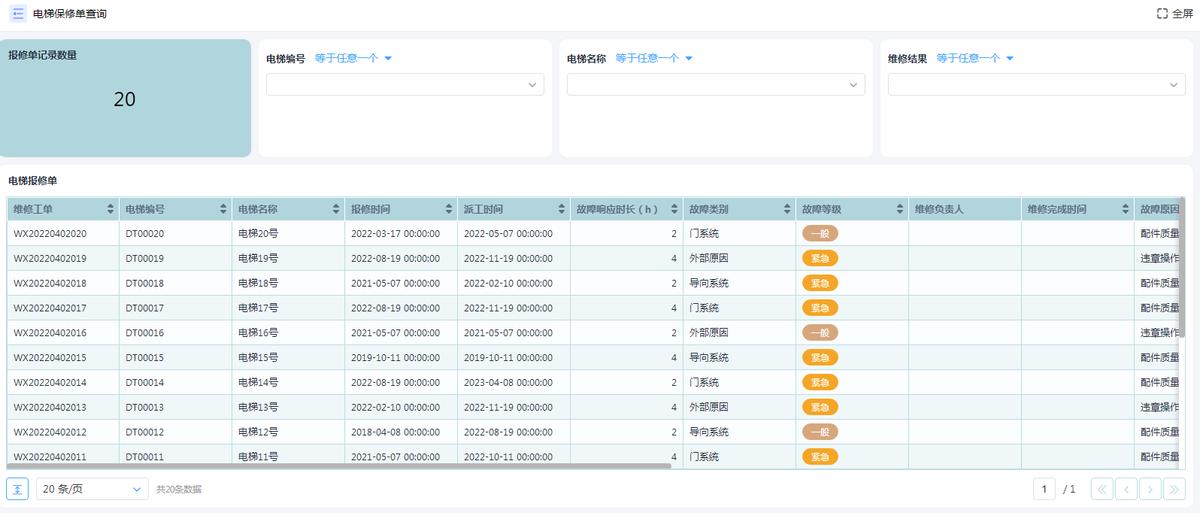
Task: Sort by 维修工单 column icon
Action: tap(110, 209)
